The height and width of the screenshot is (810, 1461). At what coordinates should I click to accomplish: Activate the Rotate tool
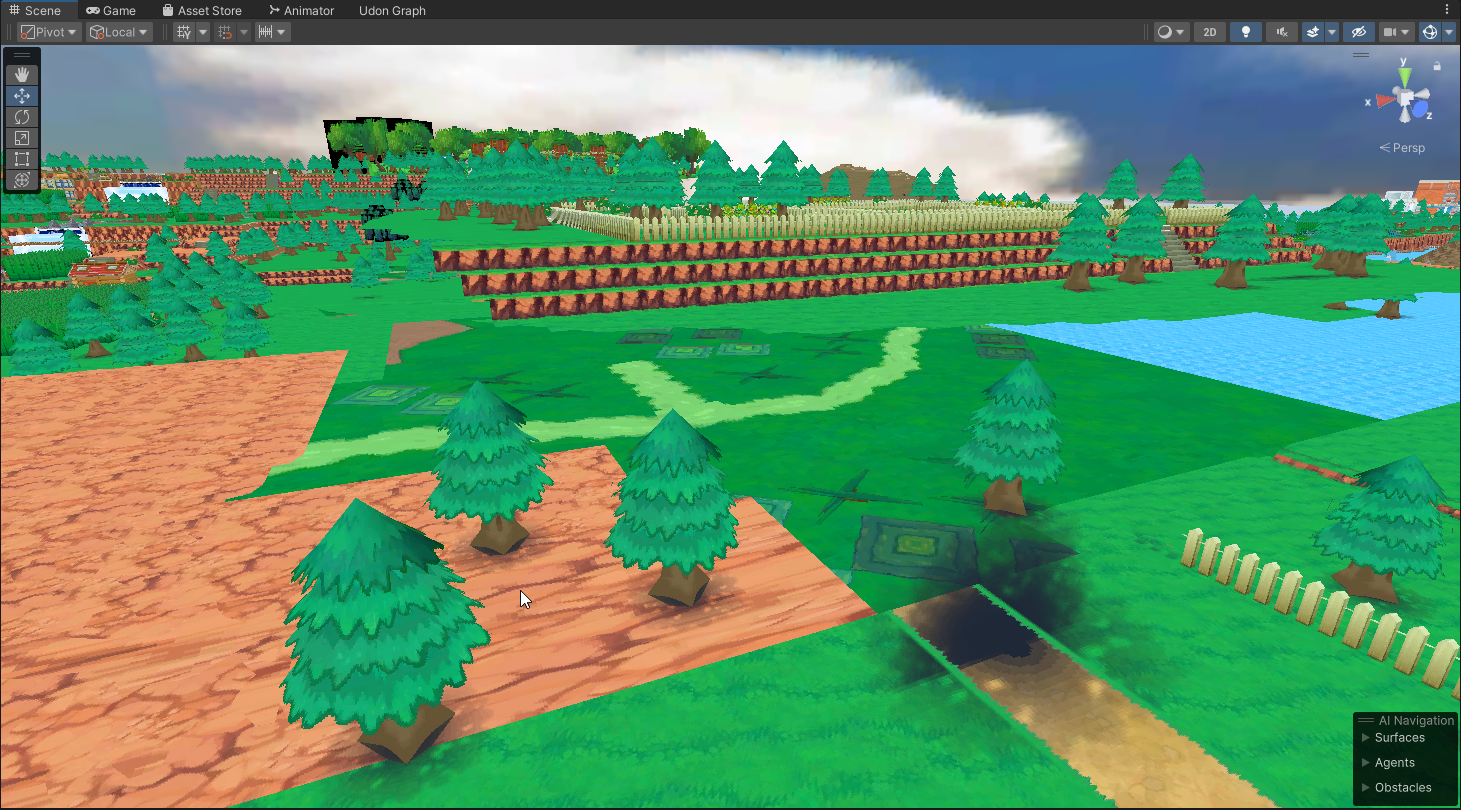pos(22,117)
